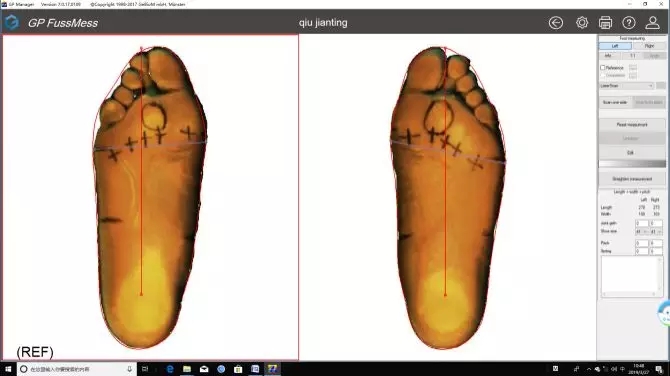Click the user profile icon
670x376 pixels.
tap(652, 23)
